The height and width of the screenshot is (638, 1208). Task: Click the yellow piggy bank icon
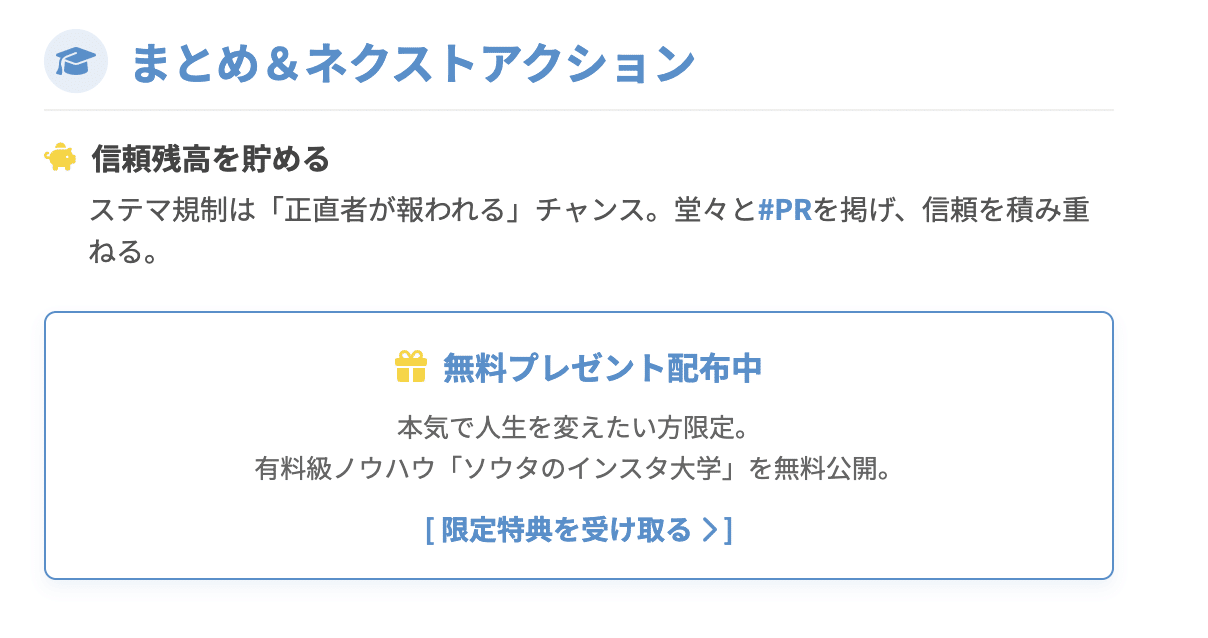pos(60,158)
